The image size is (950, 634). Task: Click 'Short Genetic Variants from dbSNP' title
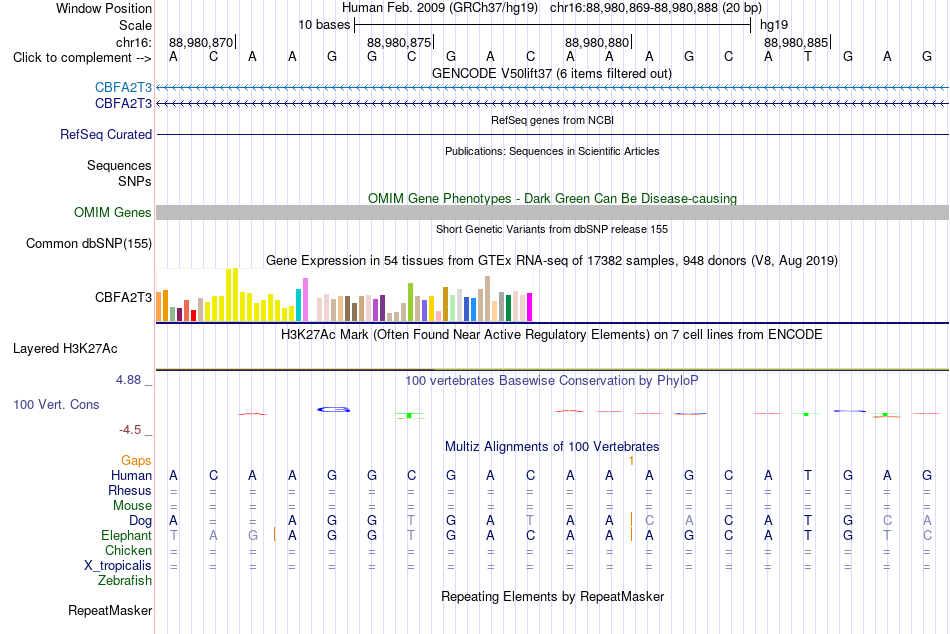pyautogui.click(x=551, y=229)
